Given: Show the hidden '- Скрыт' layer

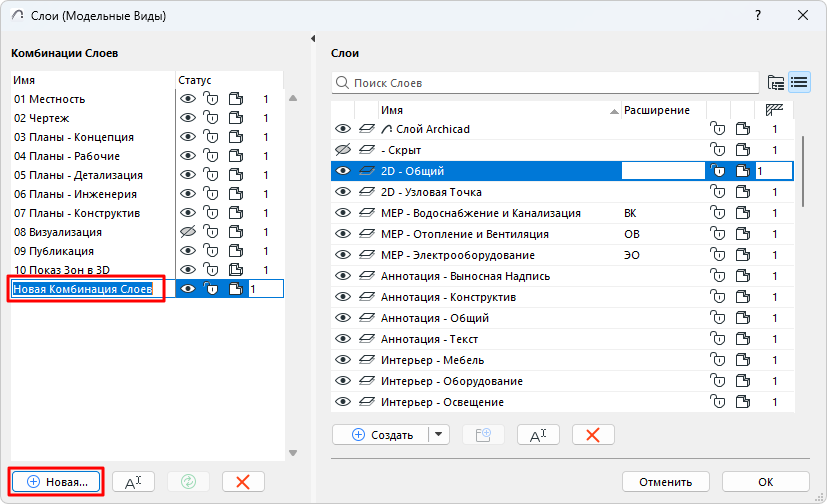Looking at the screenshot, I should pyautogui.click(x=343, y=150).
